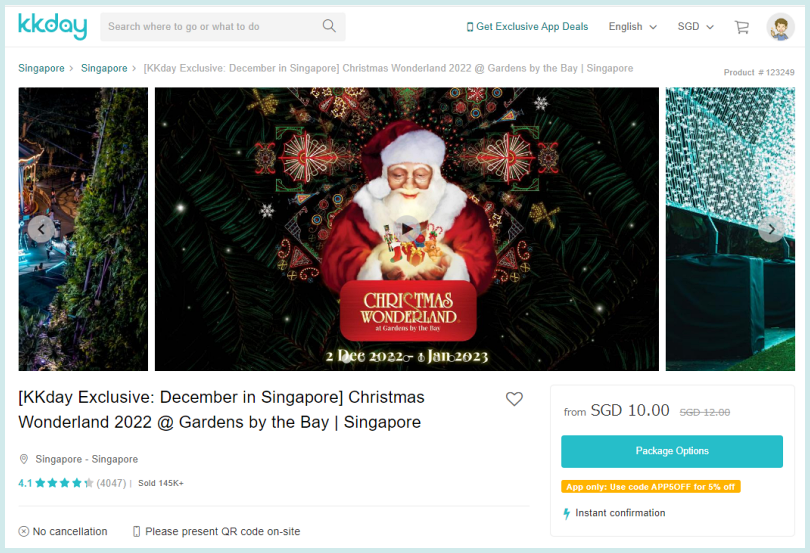Click the second Singapore breadcrumb link
The height and width of the screenshot is (553, 810).
pyautogui.click(x=104, y=68)
